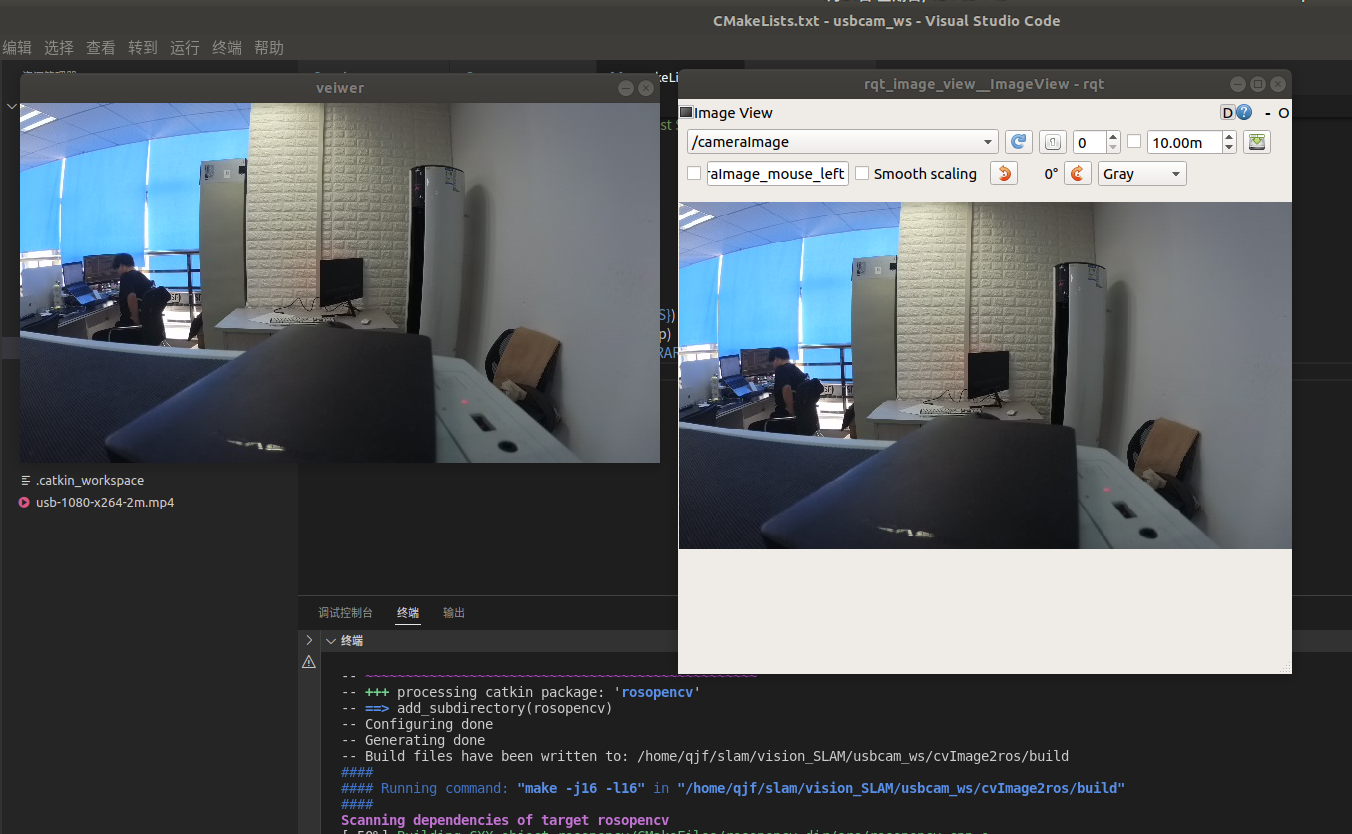Image resolution: width=1352 pixels, height=834 pixels.
Task: Click the warning triangle icon in VS Code terminal
Action: click(x=309, y=662)
